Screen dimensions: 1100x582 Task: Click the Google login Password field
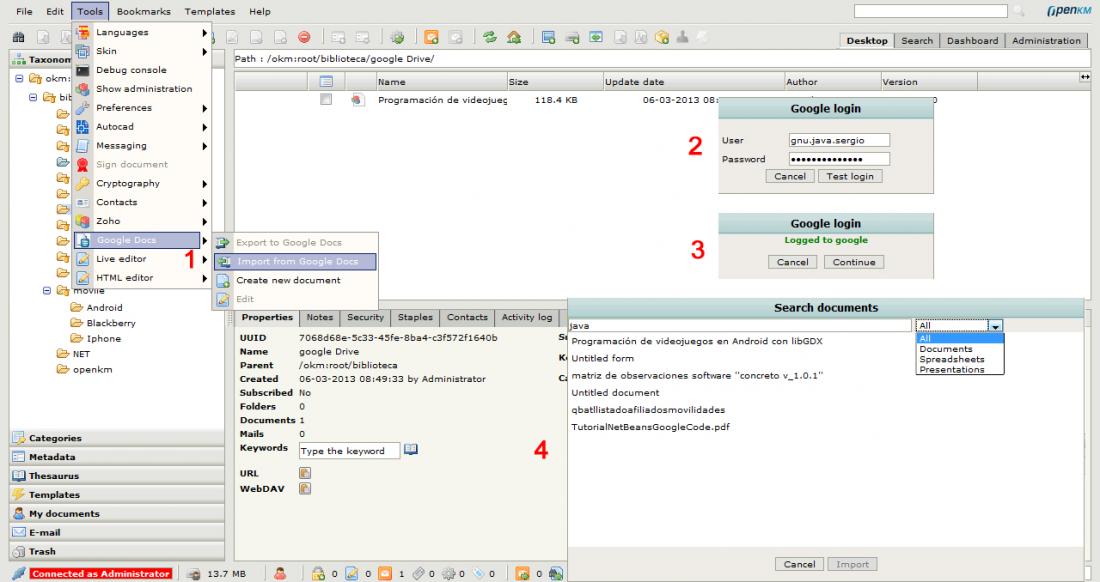pyautogui.click(x=839, y=159)
